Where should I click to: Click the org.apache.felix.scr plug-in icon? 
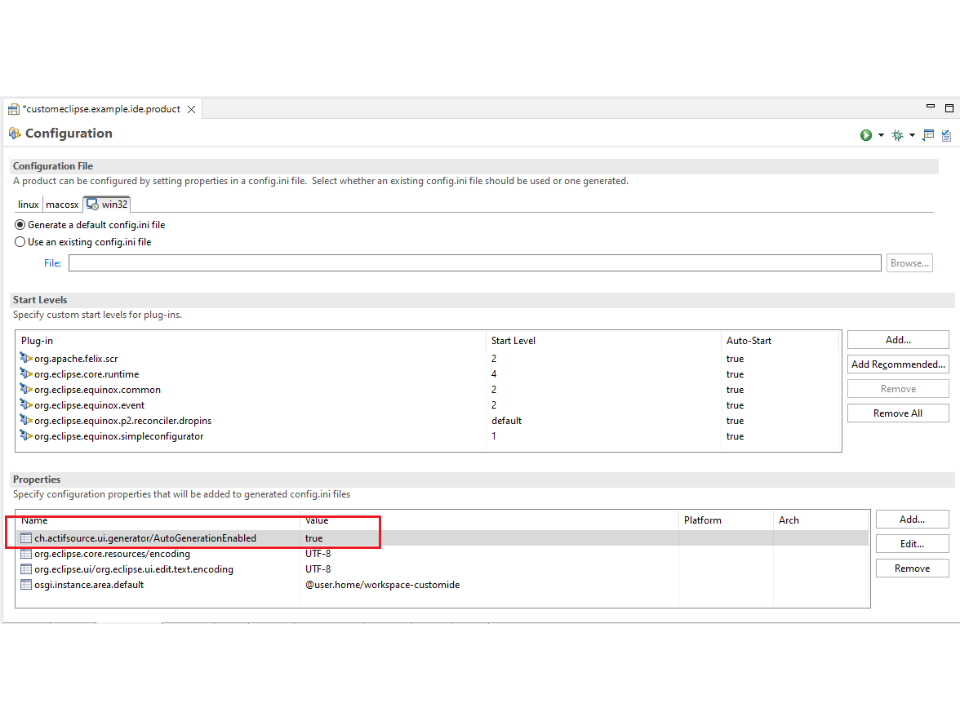(26, 358)
